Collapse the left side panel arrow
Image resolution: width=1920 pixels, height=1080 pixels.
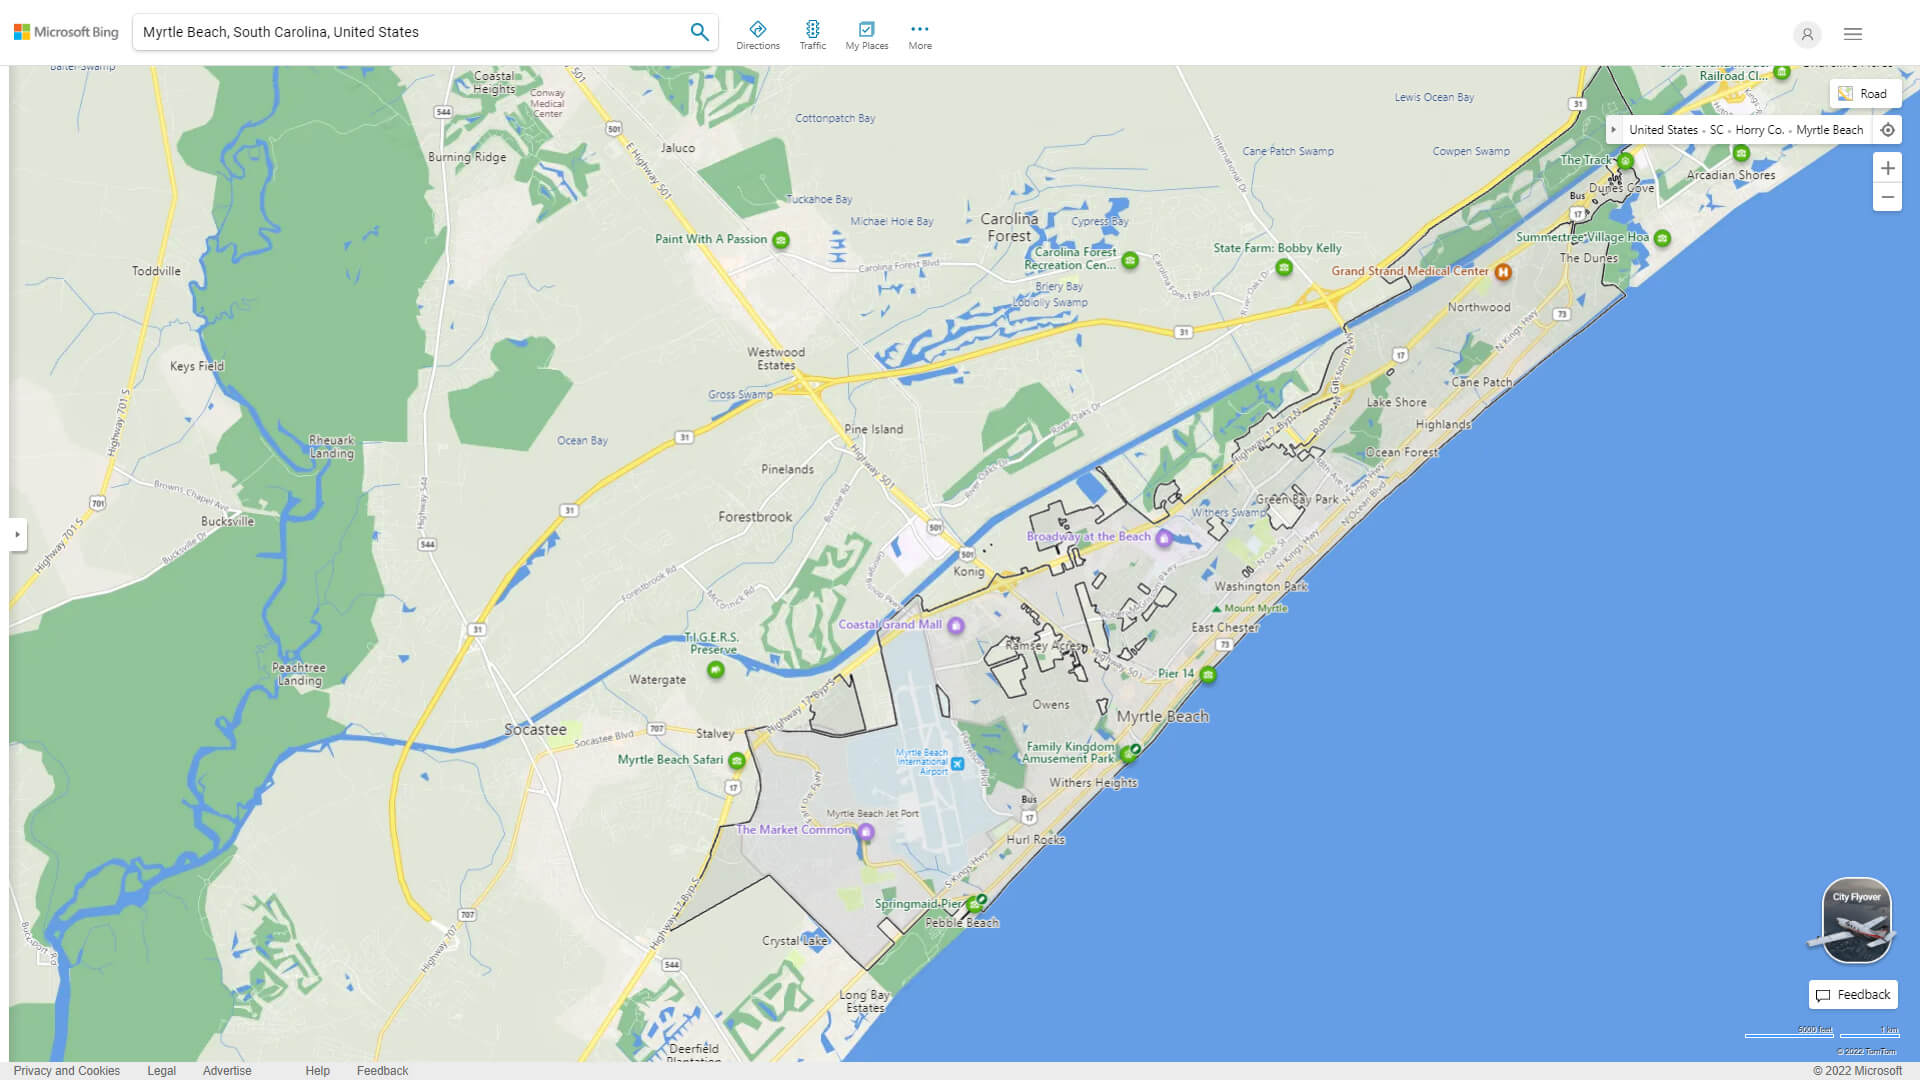(17, 535)
